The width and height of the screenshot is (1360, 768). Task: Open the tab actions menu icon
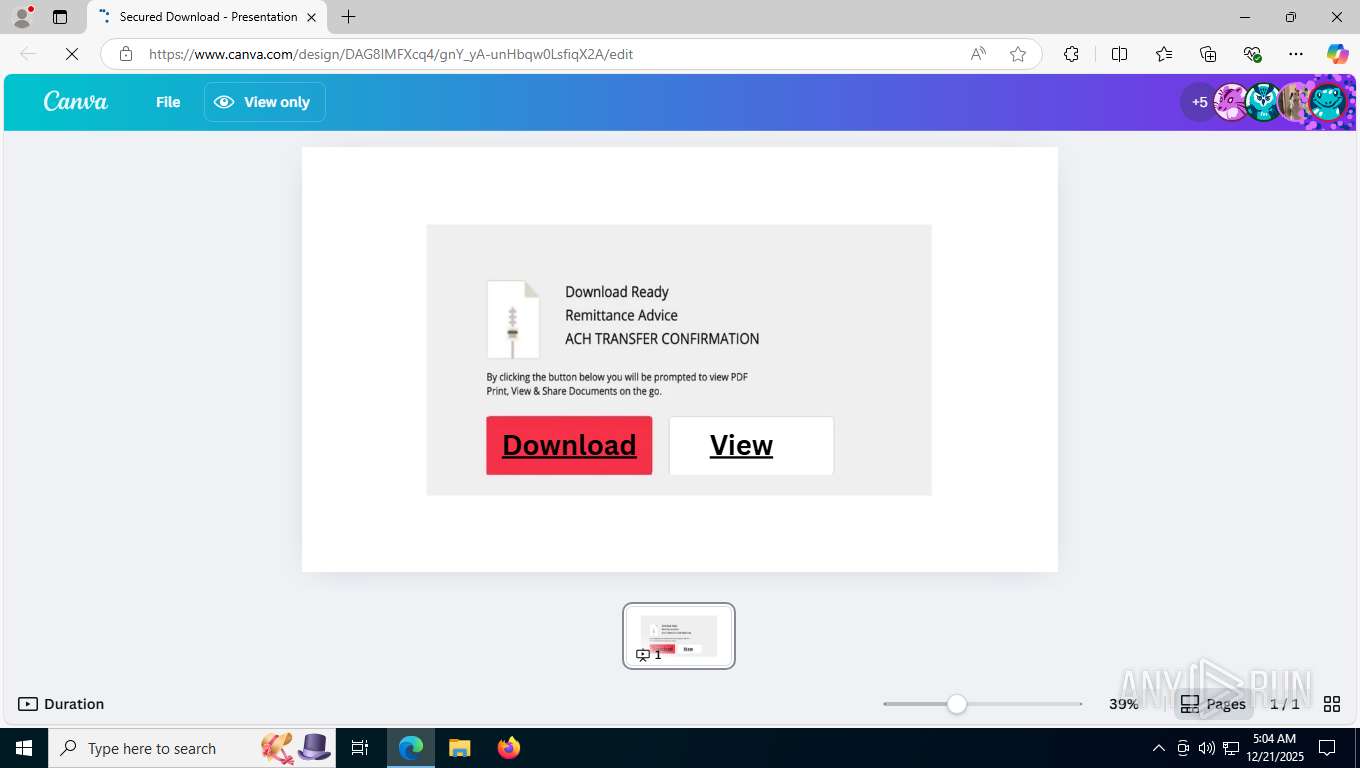tap(60, 17)
